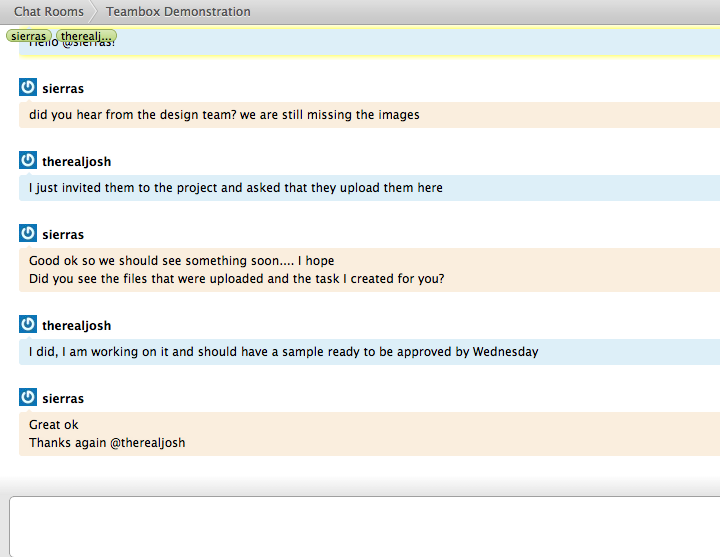Select the Teambox Demonstration breadcrumb
The width and height of the screenshot is (720, 557).
click(178, 12)
